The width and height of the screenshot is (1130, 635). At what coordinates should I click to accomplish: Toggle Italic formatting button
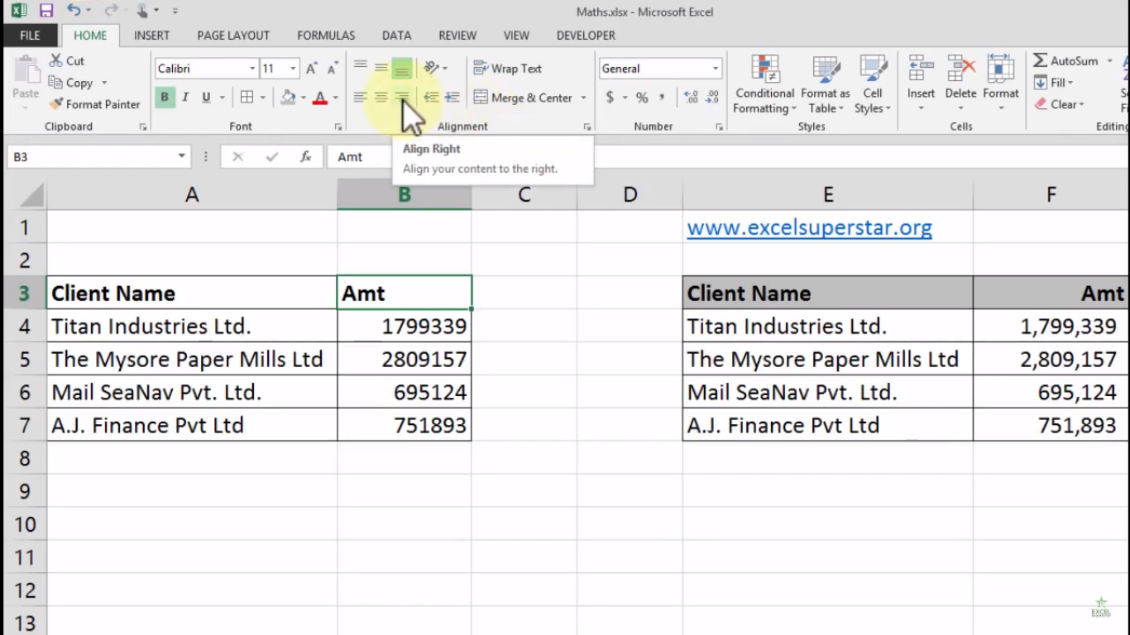click(x=185, y=97)
